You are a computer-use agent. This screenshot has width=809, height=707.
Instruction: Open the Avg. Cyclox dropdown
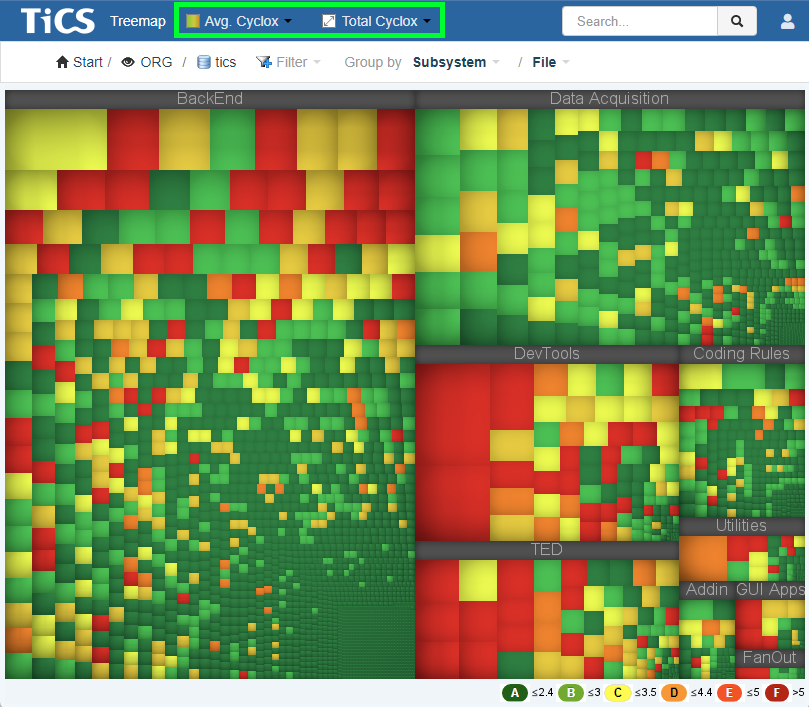pos(239,21)
